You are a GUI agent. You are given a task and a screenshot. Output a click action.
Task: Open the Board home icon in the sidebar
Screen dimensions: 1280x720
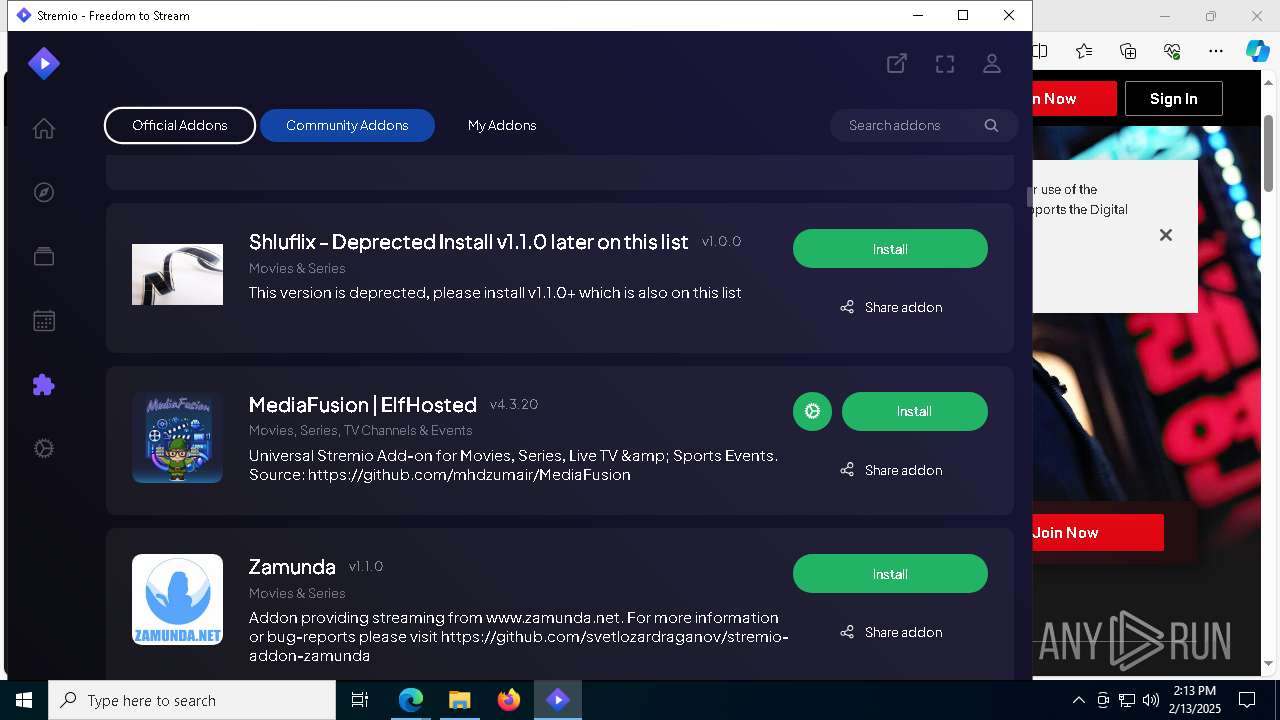coord(43,129)
